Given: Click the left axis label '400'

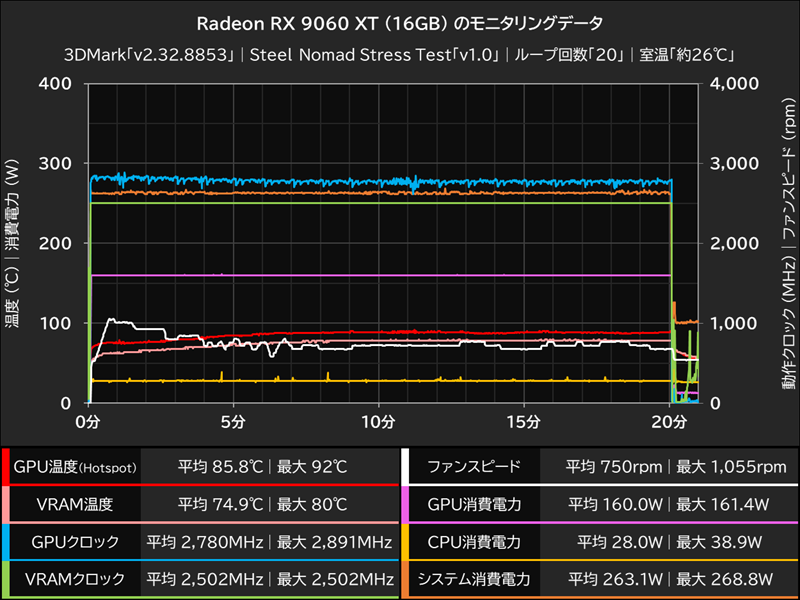Looking at the screenshot, I should (x=55, y=84).
